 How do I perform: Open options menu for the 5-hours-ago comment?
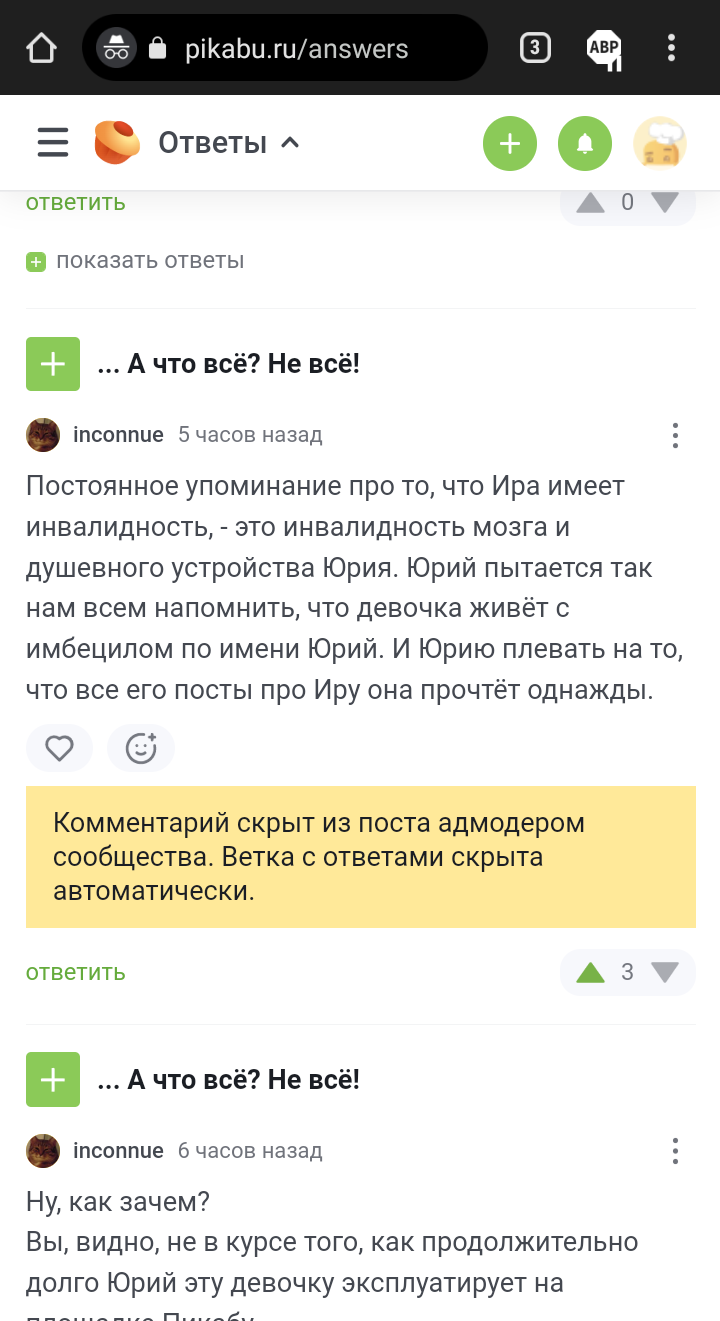pyautogui.click(x=675, y=435)
